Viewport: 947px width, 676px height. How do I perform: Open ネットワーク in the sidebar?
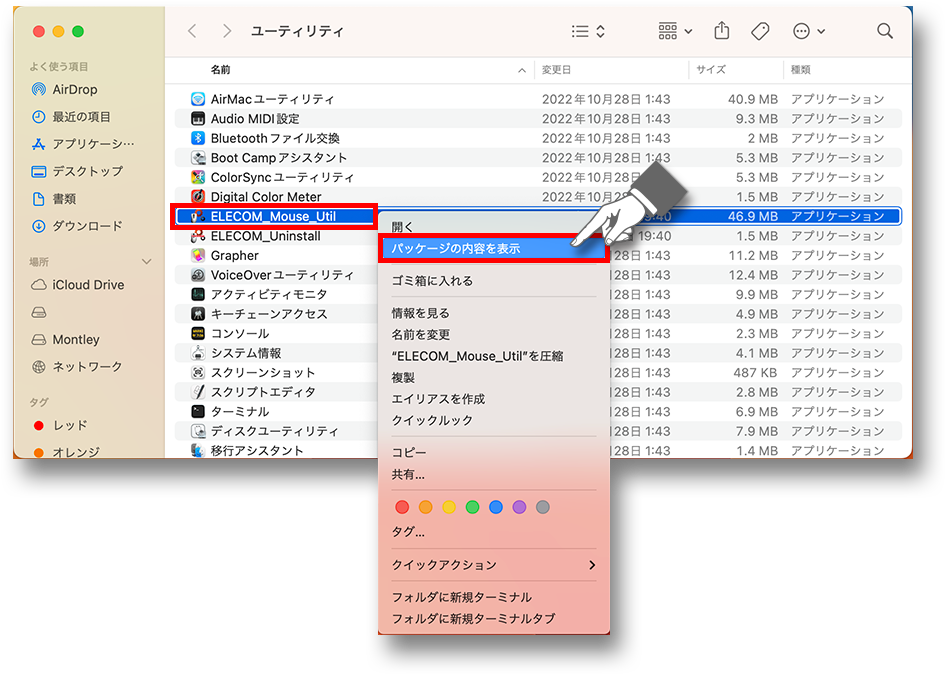click(77, 367)
